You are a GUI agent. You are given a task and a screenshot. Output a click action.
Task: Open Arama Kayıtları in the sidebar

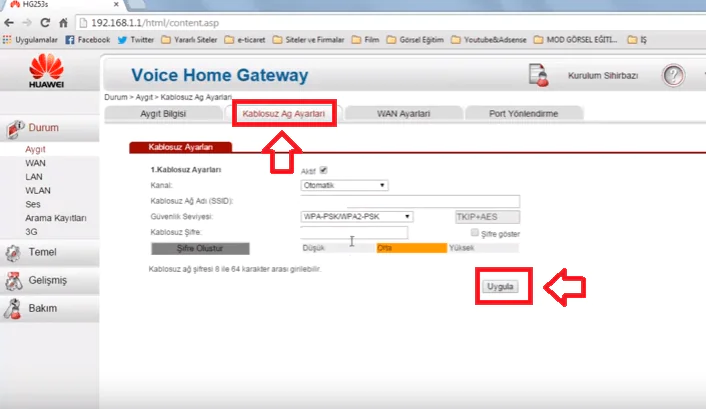coord(56,218)
